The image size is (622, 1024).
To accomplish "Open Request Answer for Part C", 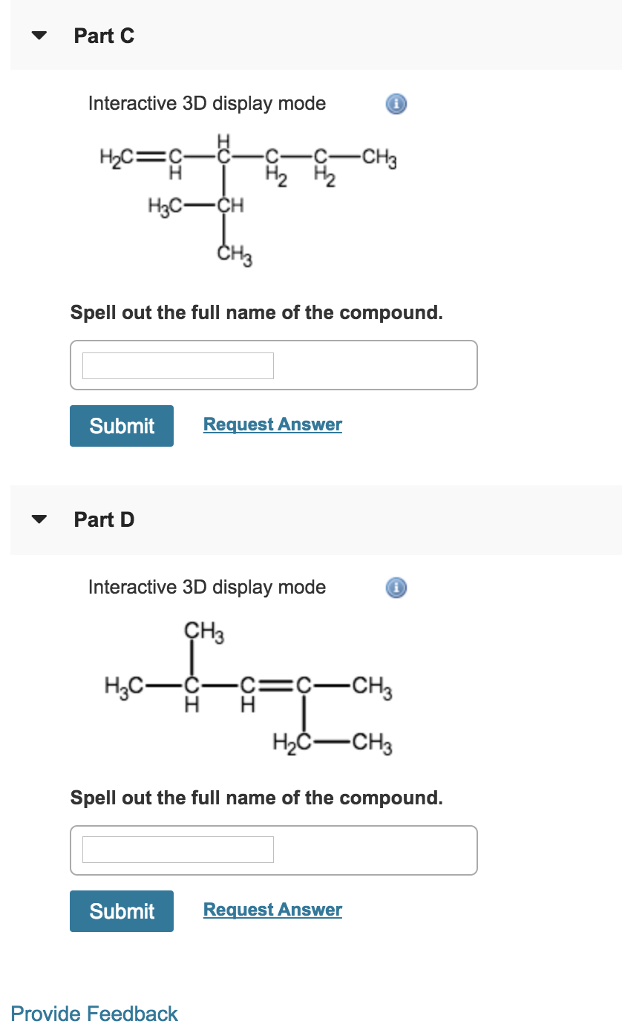I will [x=272, y=424].
